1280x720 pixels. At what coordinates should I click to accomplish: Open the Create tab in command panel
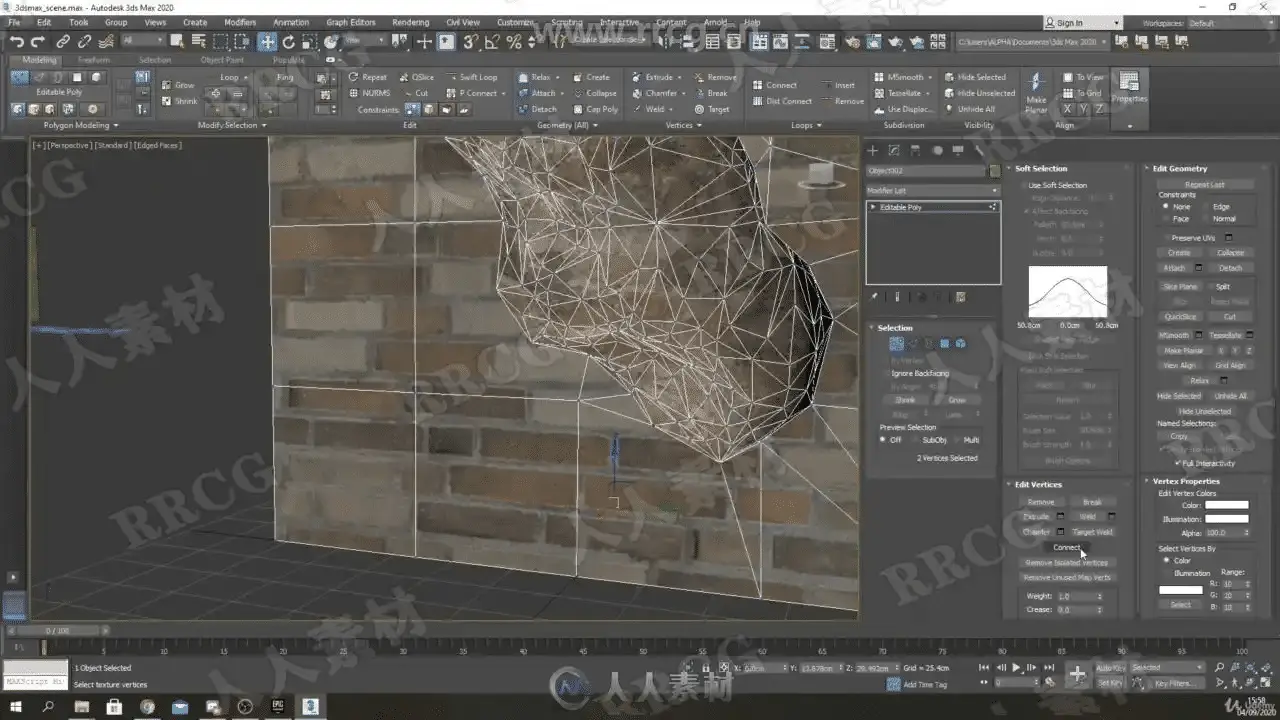(x=872, y=150)
